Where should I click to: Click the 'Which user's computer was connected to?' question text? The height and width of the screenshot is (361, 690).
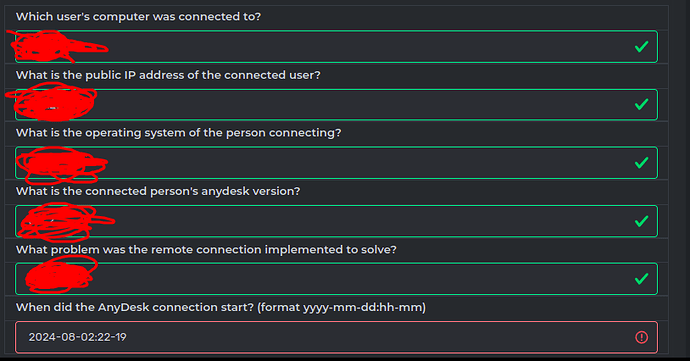138,17
